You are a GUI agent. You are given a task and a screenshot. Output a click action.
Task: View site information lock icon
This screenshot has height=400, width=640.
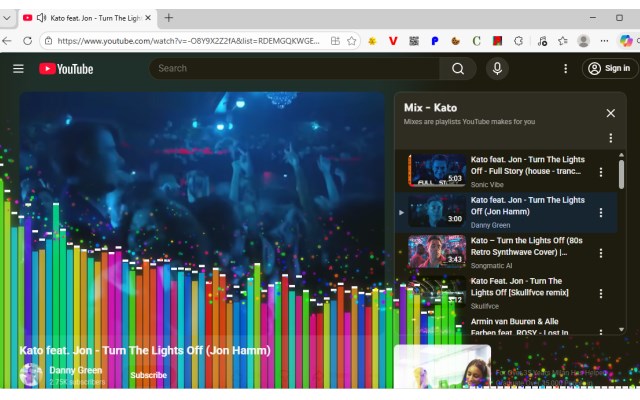click(49, 41)
